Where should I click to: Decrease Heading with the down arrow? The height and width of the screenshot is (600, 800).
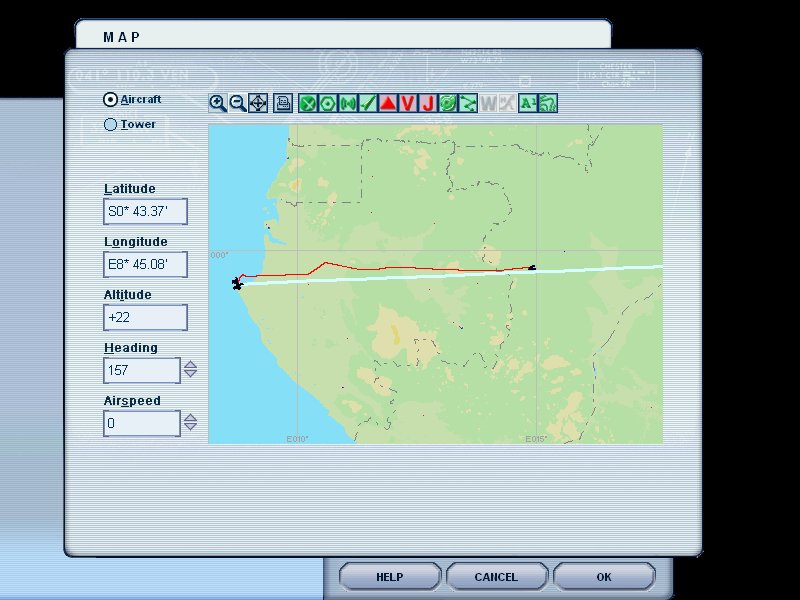pos(190,374)
